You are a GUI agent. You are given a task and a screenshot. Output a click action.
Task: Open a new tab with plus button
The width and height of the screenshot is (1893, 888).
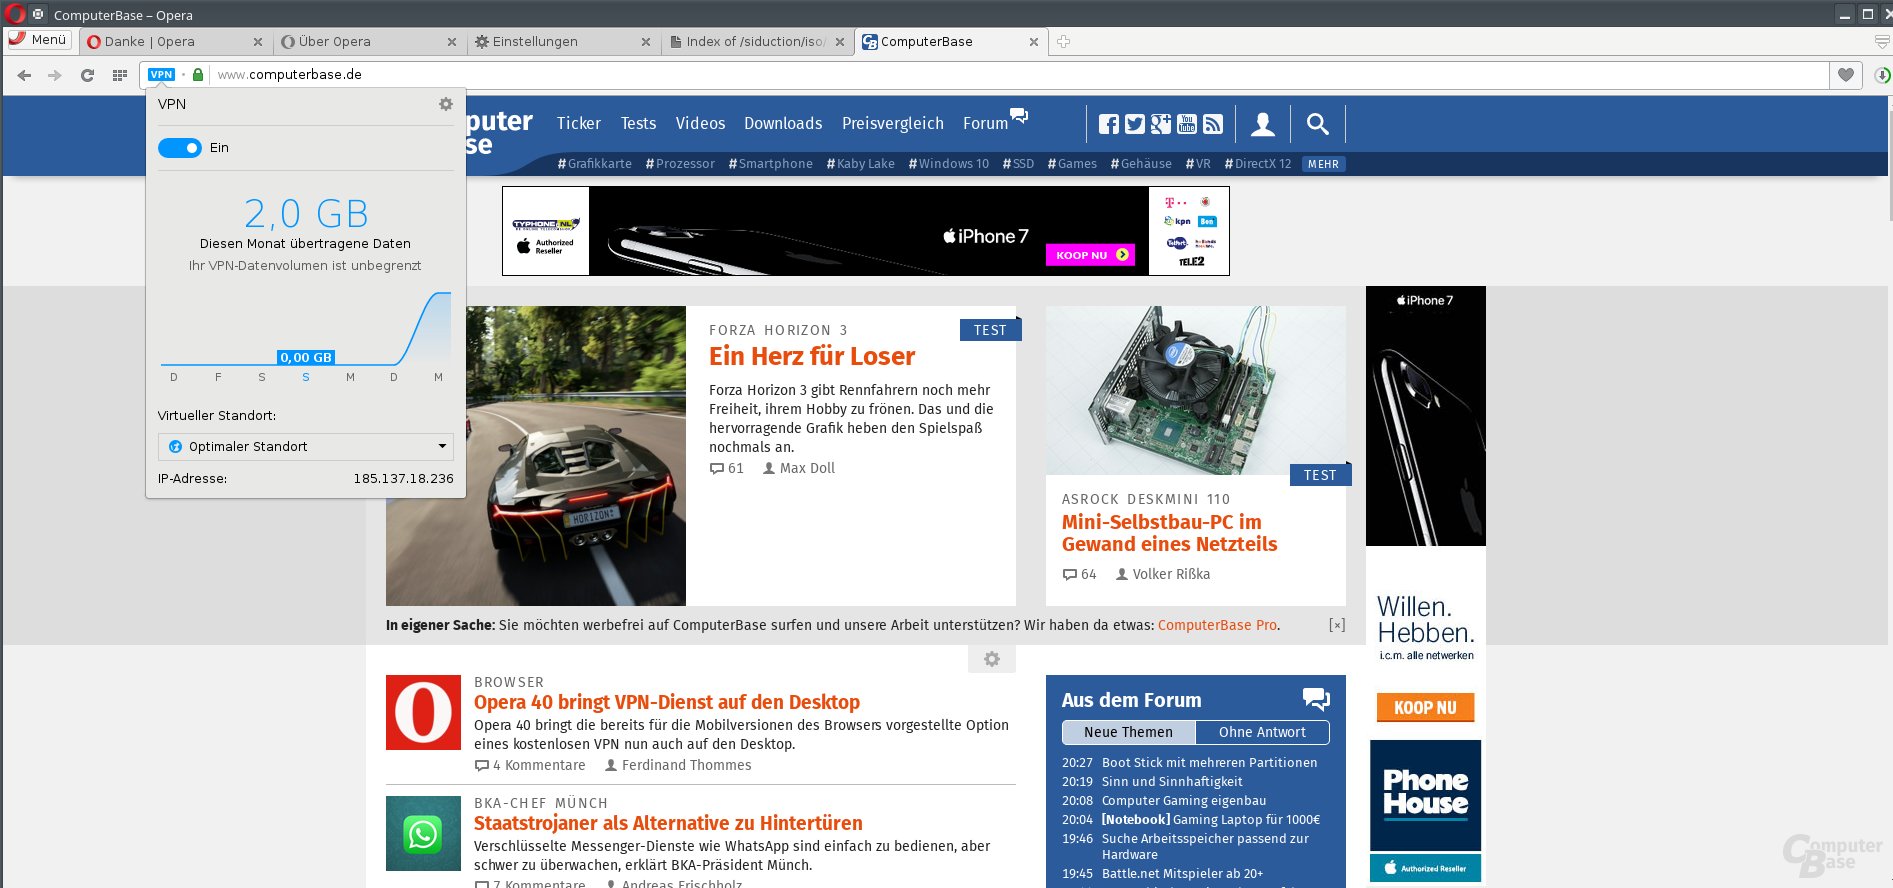tap(1064, 42)
